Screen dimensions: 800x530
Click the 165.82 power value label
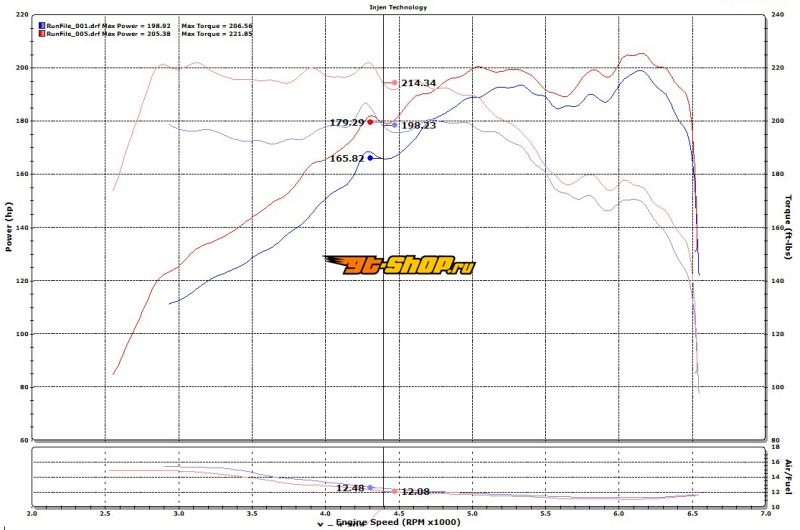pos(346,158)
